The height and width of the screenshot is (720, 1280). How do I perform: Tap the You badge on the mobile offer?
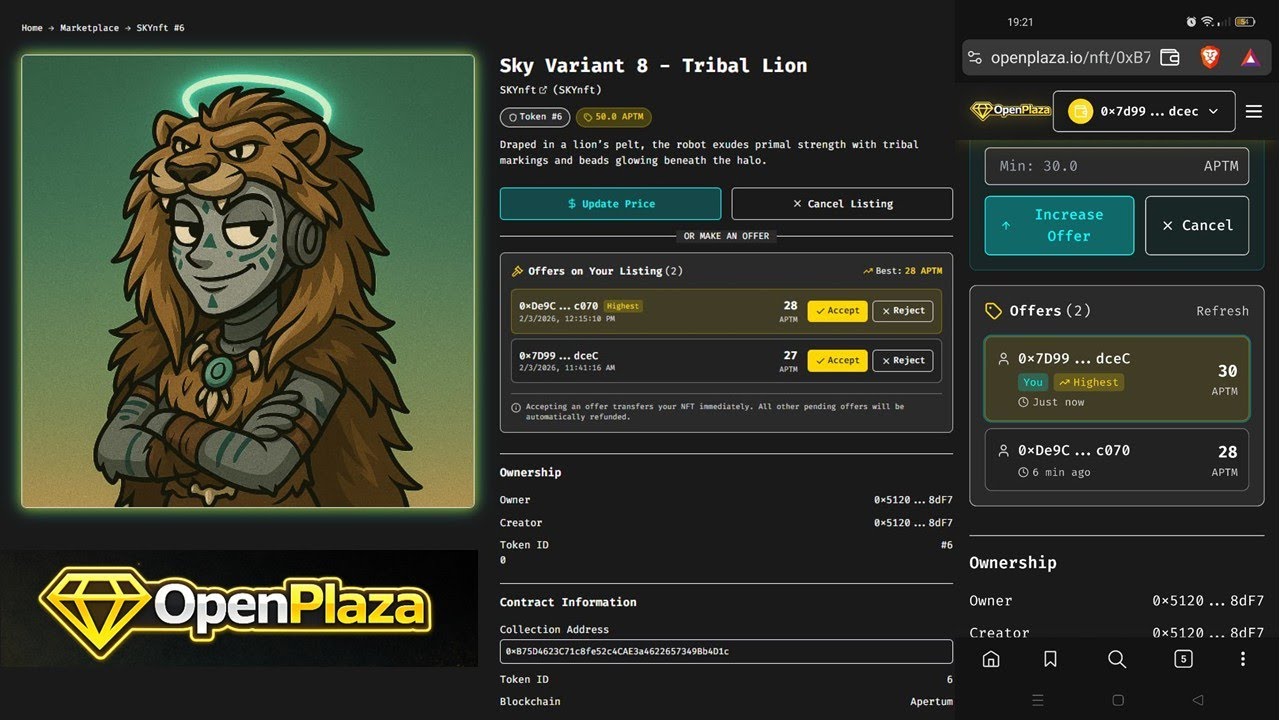tap(1033, 382)
